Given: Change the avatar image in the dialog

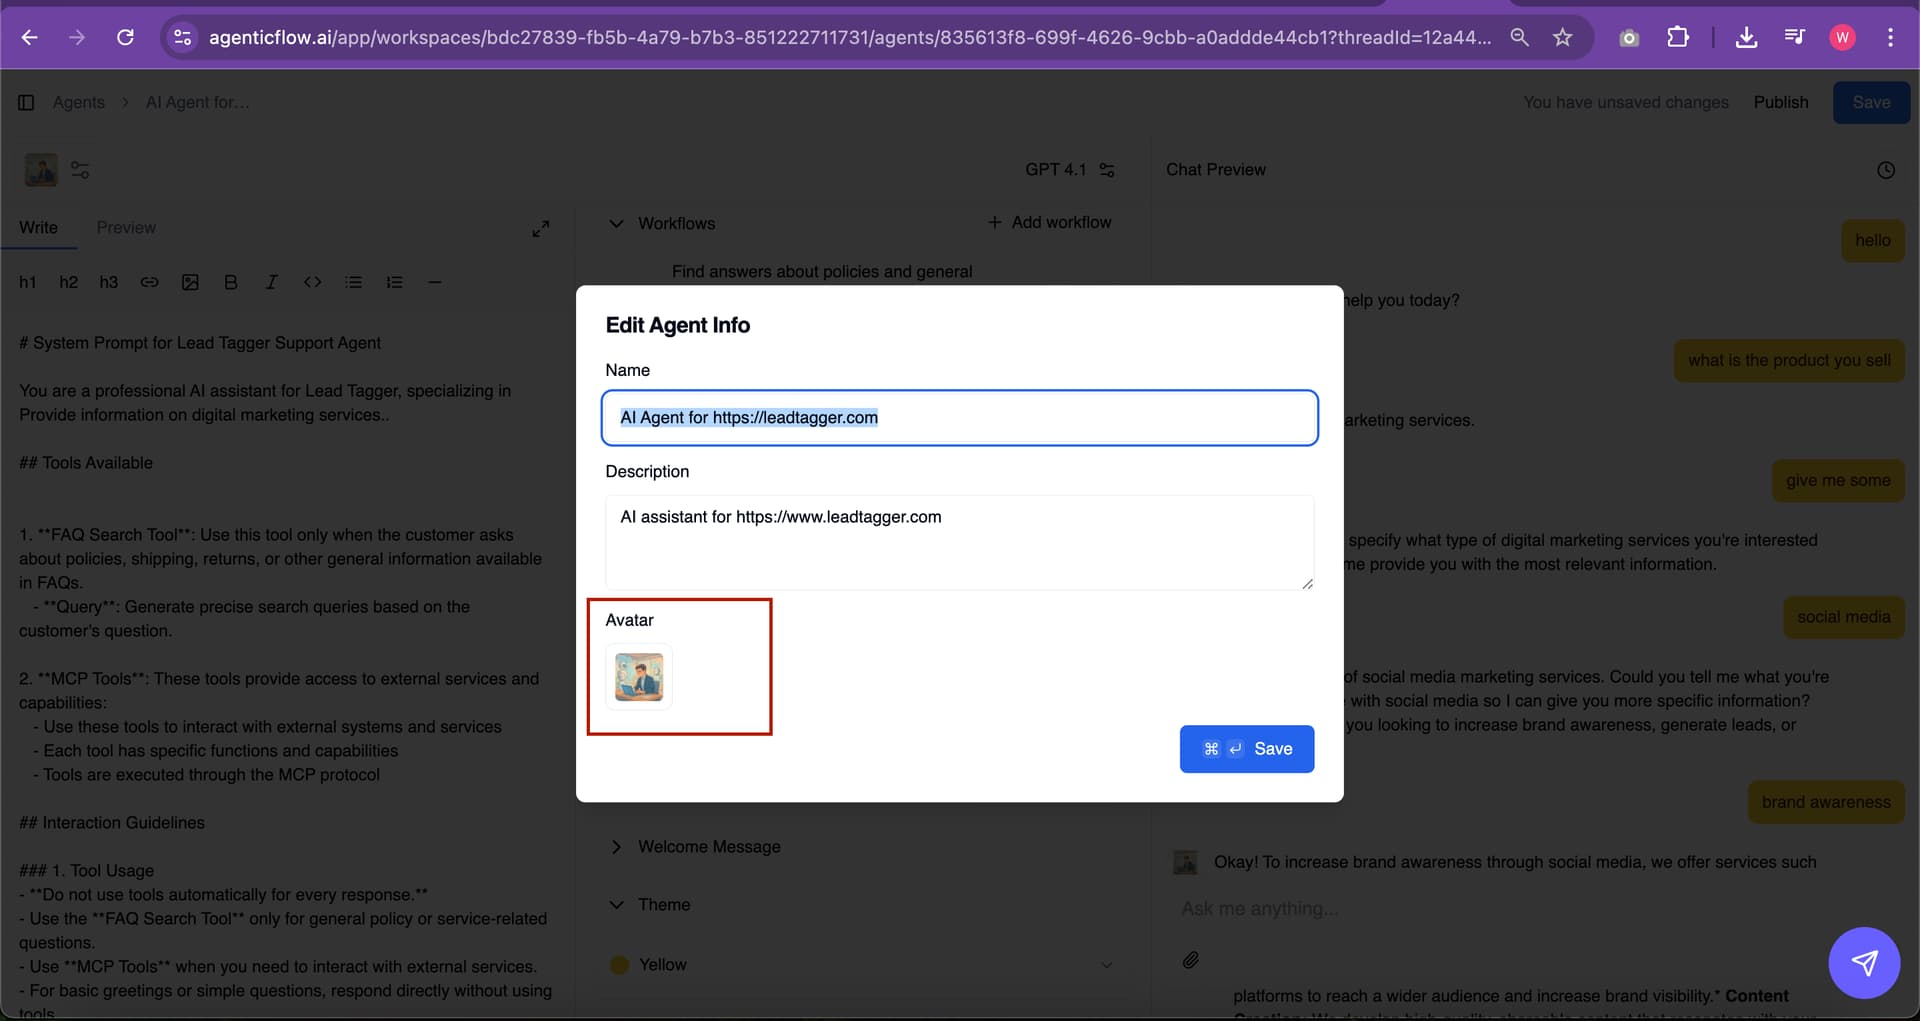Looking at the screenshot, I should (x=639, y=677).
